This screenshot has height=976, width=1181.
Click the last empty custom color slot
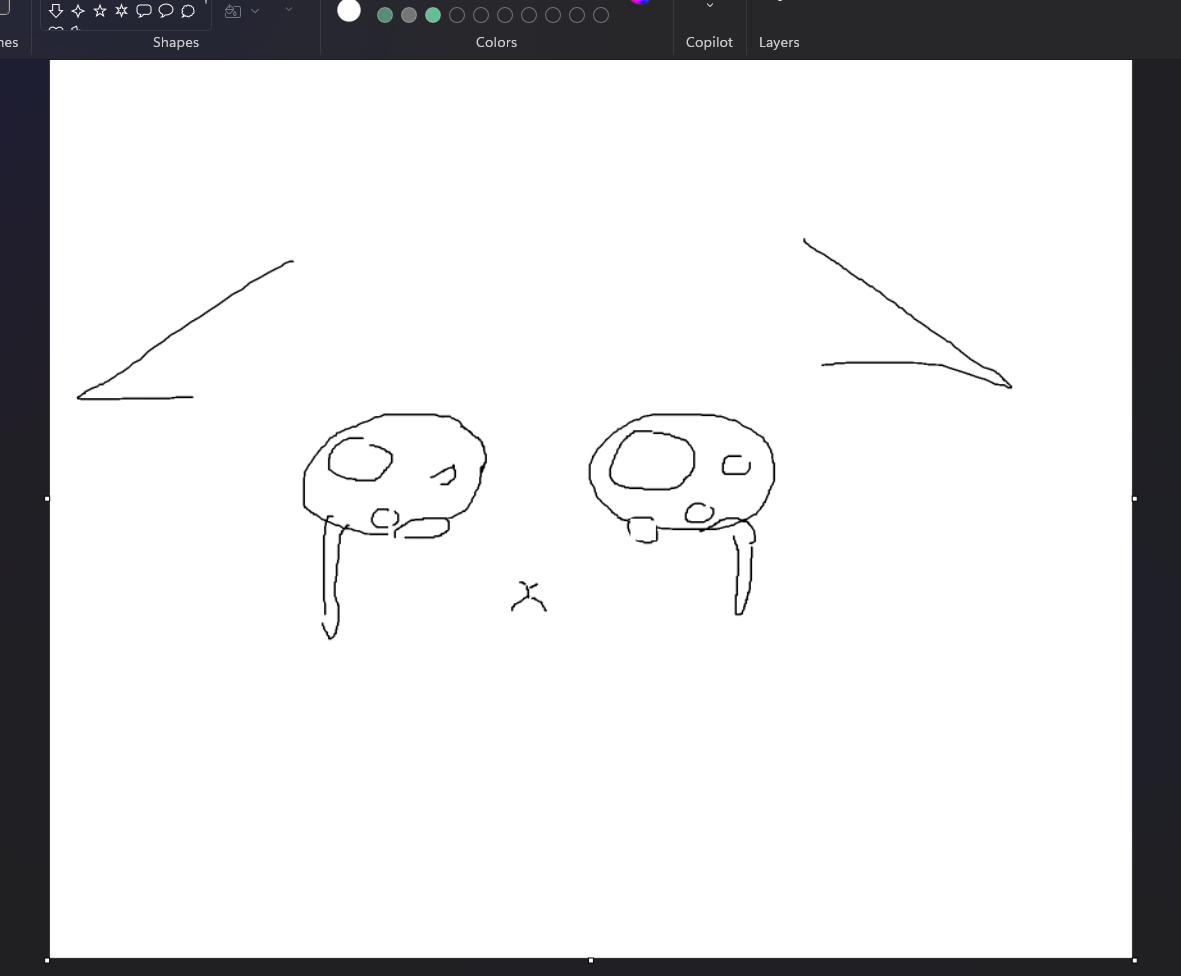tap(601, 15)
